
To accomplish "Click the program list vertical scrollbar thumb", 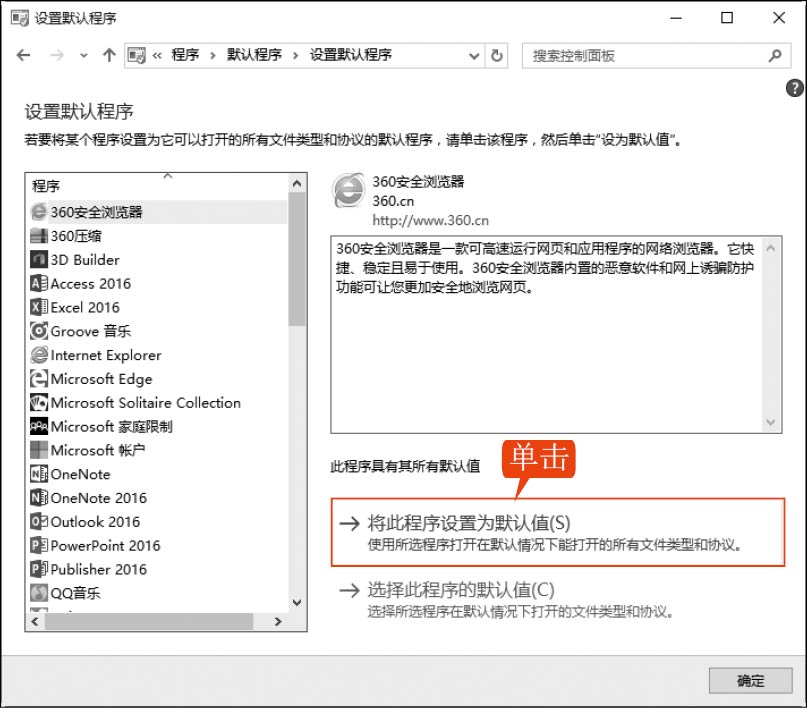I will pyautogui.click(x=296, y=259).
